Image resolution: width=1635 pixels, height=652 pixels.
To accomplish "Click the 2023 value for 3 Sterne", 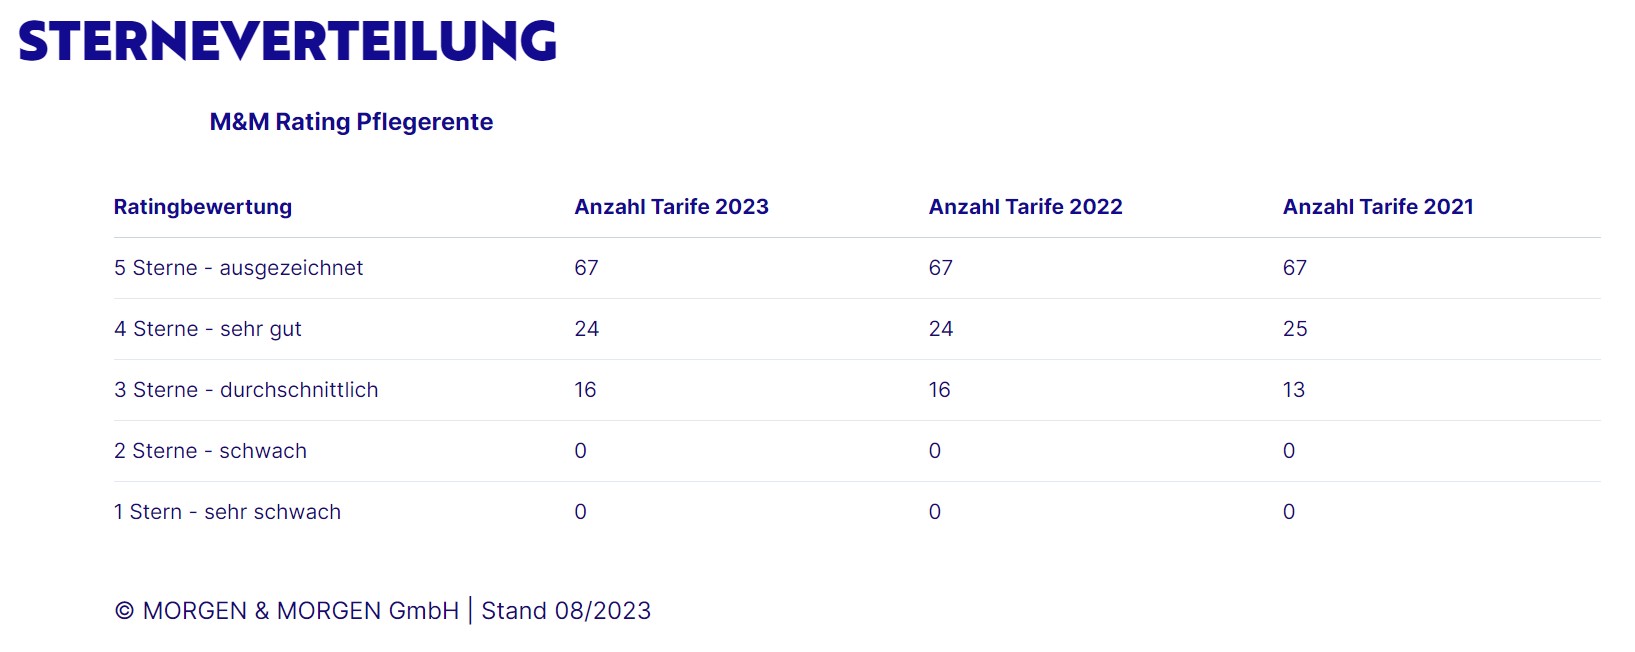I will click(x=585, y=390).
